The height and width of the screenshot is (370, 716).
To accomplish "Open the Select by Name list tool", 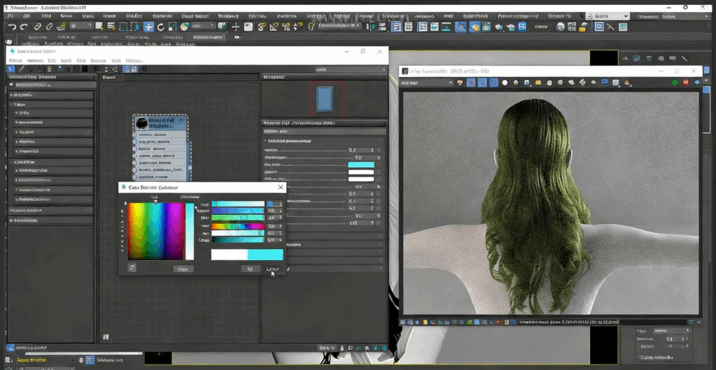I will click(x=111, y=26).
